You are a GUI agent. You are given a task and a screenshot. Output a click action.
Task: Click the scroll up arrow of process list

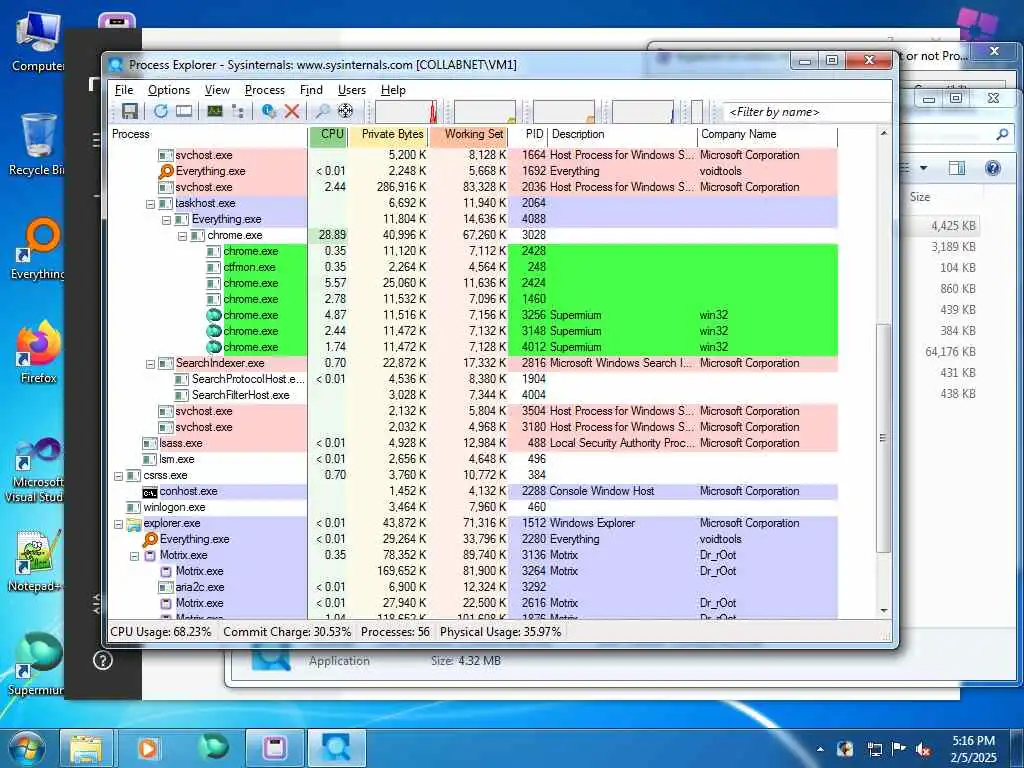click(884, 133)
